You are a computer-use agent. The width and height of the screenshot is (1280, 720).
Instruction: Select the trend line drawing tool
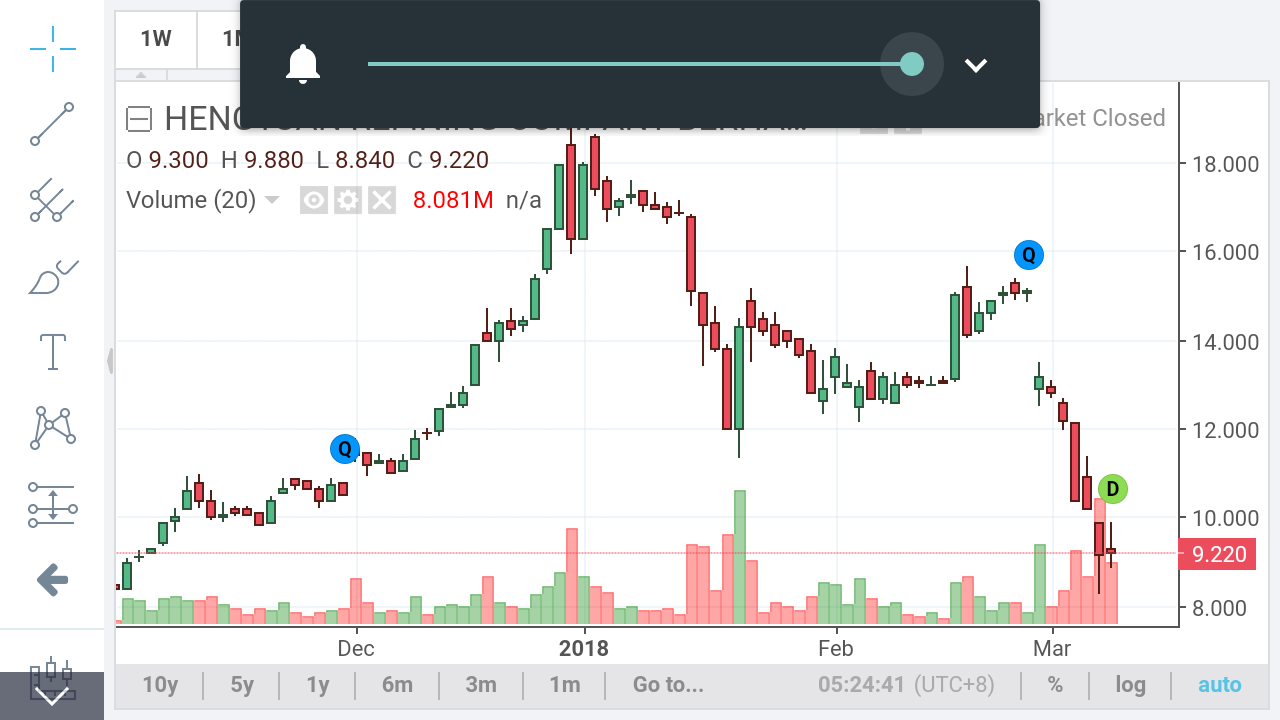click(52, 124)
